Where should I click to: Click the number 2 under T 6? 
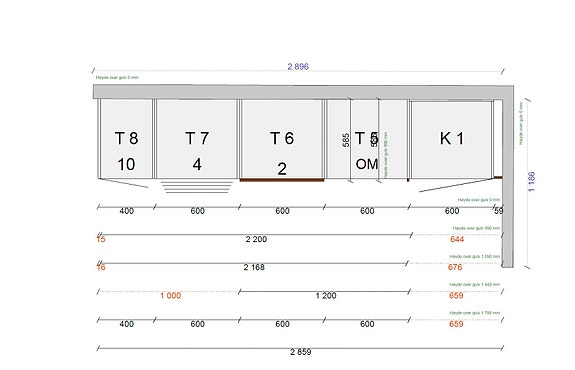282,169
